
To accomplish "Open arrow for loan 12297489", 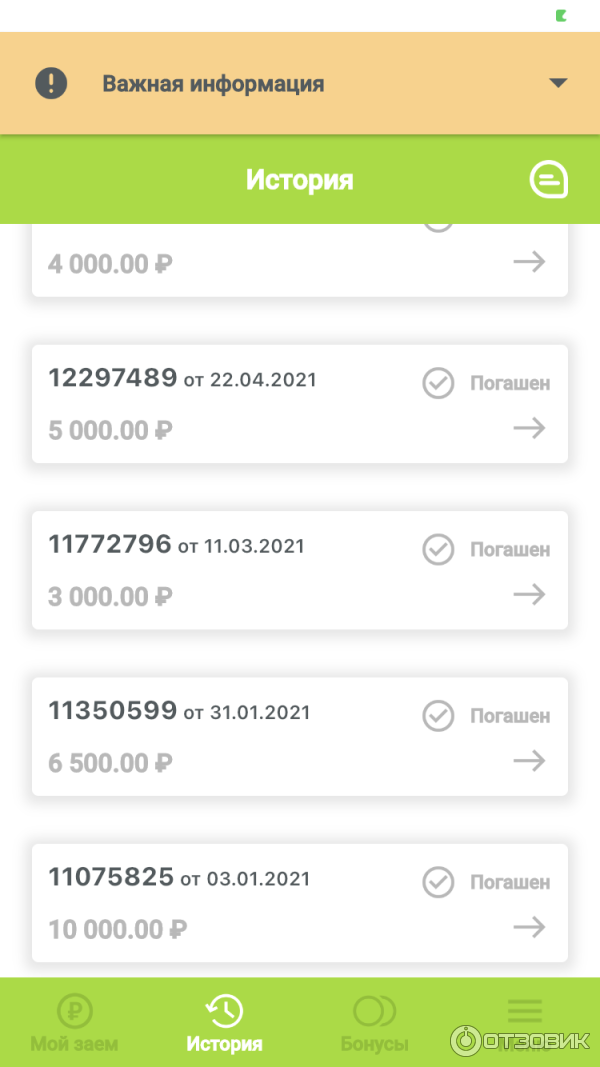I will tap(530, 428).
